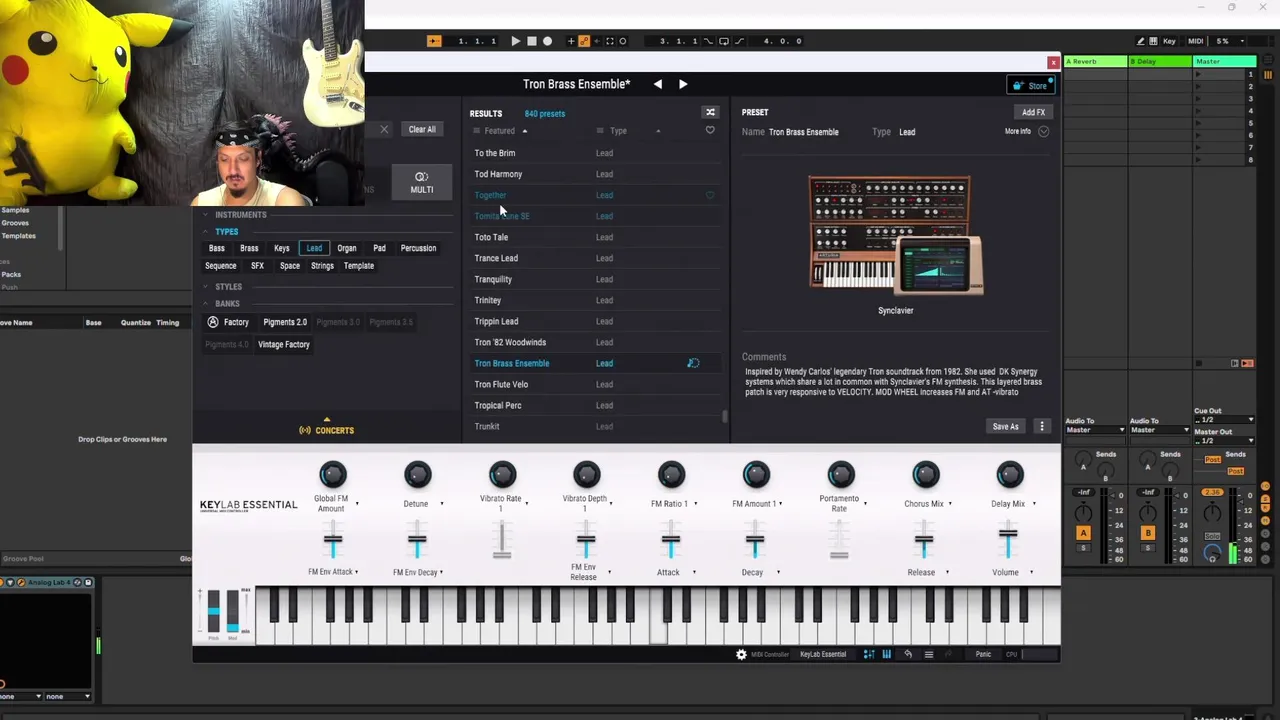Screen dimensions: 1280x720
Task: Open the history list icon
Action: coord(928,654)
